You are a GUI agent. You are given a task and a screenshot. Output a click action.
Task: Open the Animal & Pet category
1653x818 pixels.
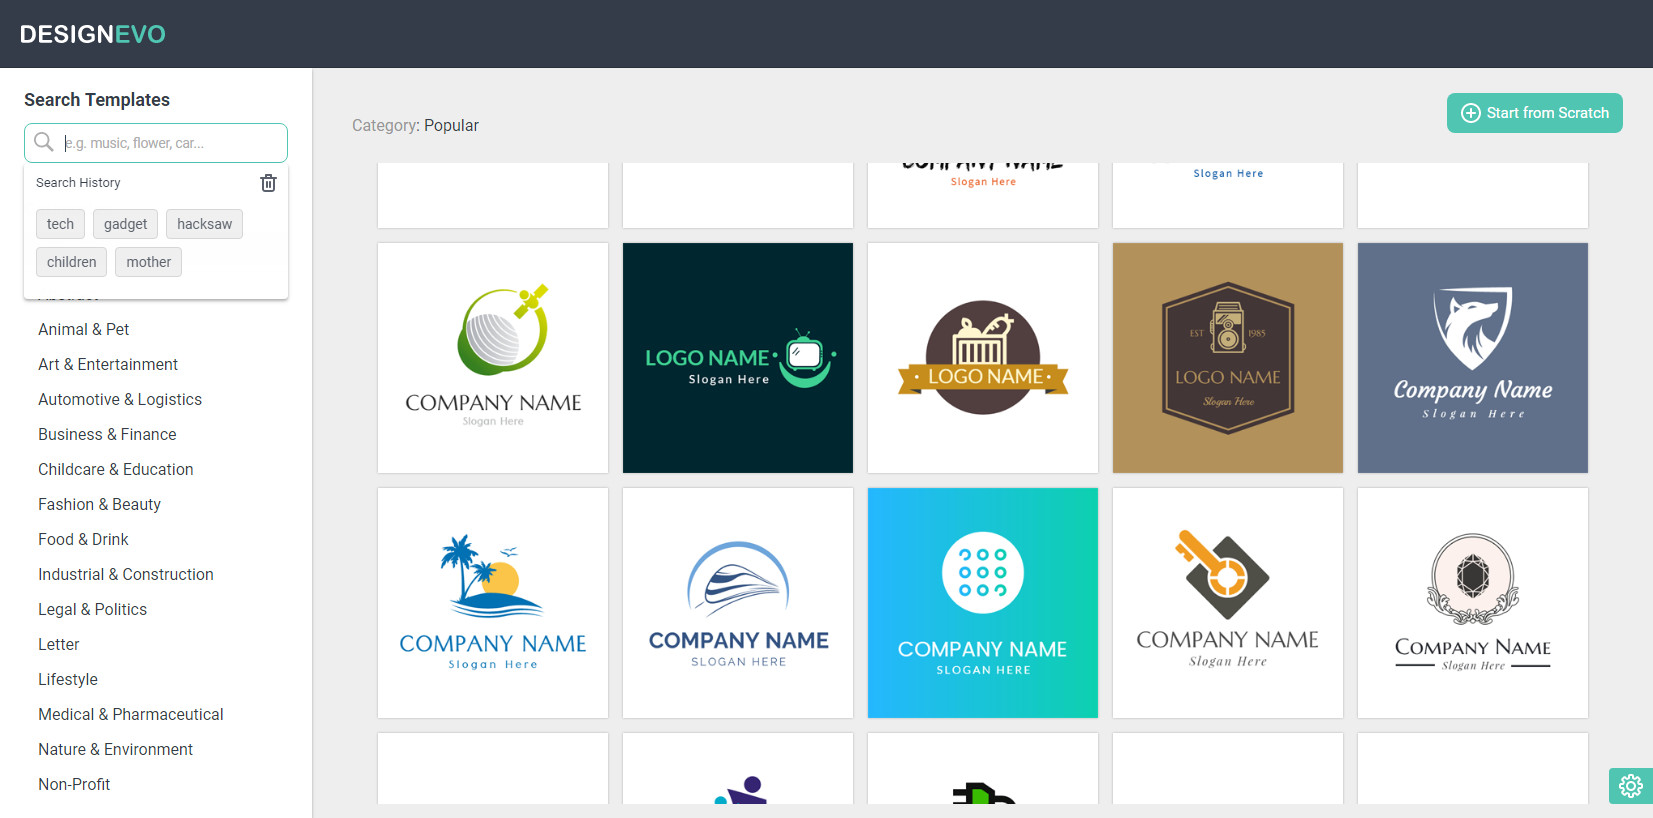click(83, 329)
